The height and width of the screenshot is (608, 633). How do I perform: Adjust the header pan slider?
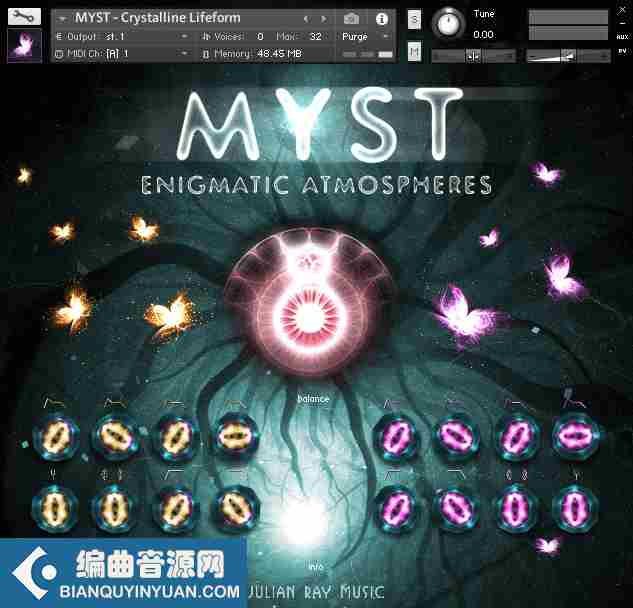[474, 56]
